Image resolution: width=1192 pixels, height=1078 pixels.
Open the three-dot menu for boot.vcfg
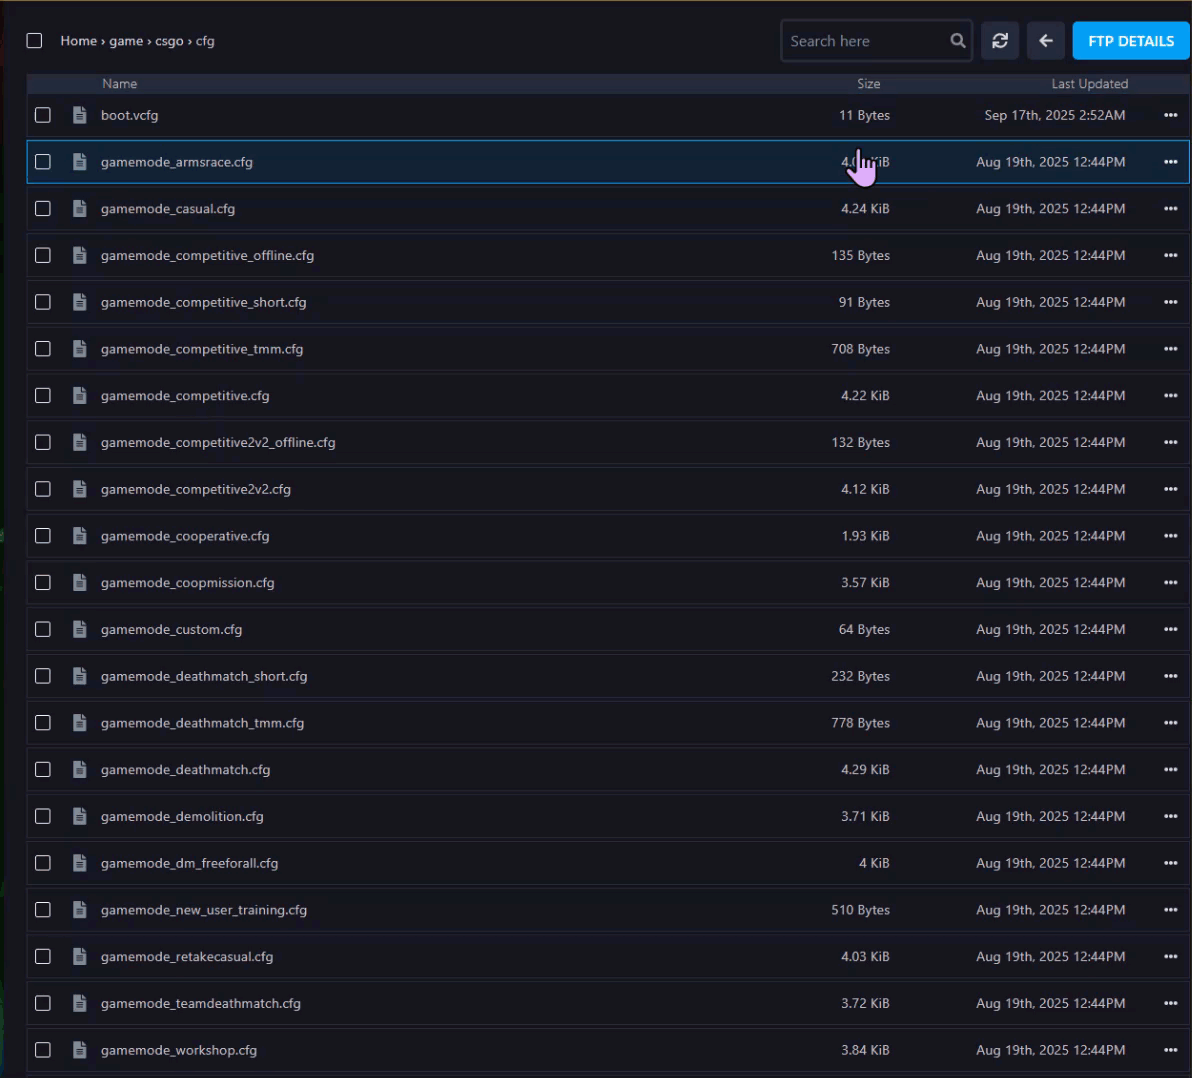click(1170, 115)
